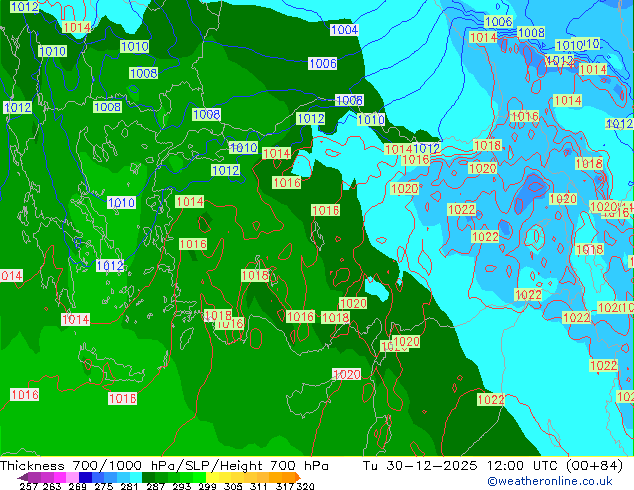Click the purple left arrow of the color scale
The image size is (634, 490).
(23, 477)
